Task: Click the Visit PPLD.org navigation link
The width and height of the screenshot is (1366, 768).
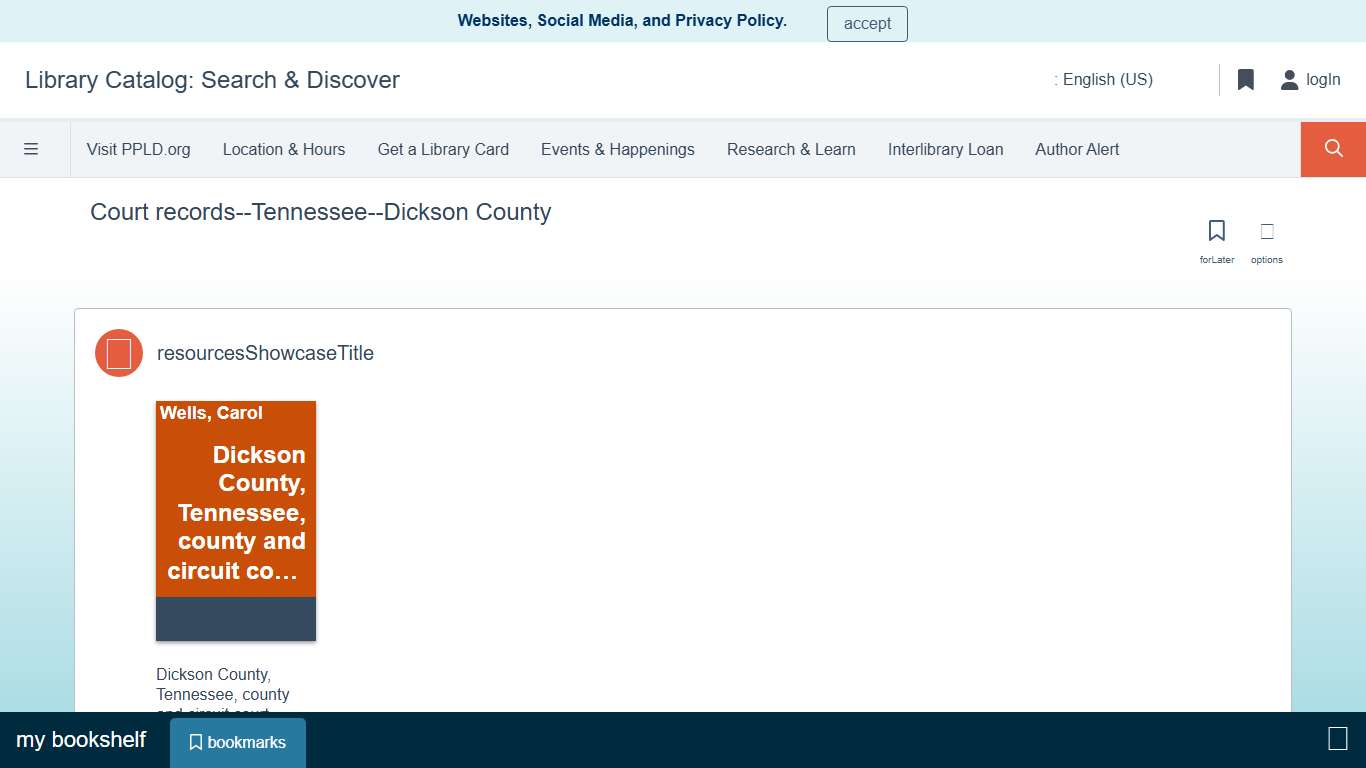Action: click(138, 149)
